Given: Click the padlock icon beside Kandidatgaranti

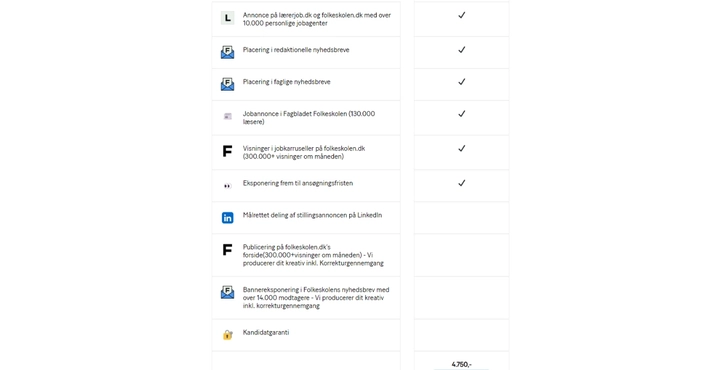Looking at the screenshot, I should click(x=228, y=335).
